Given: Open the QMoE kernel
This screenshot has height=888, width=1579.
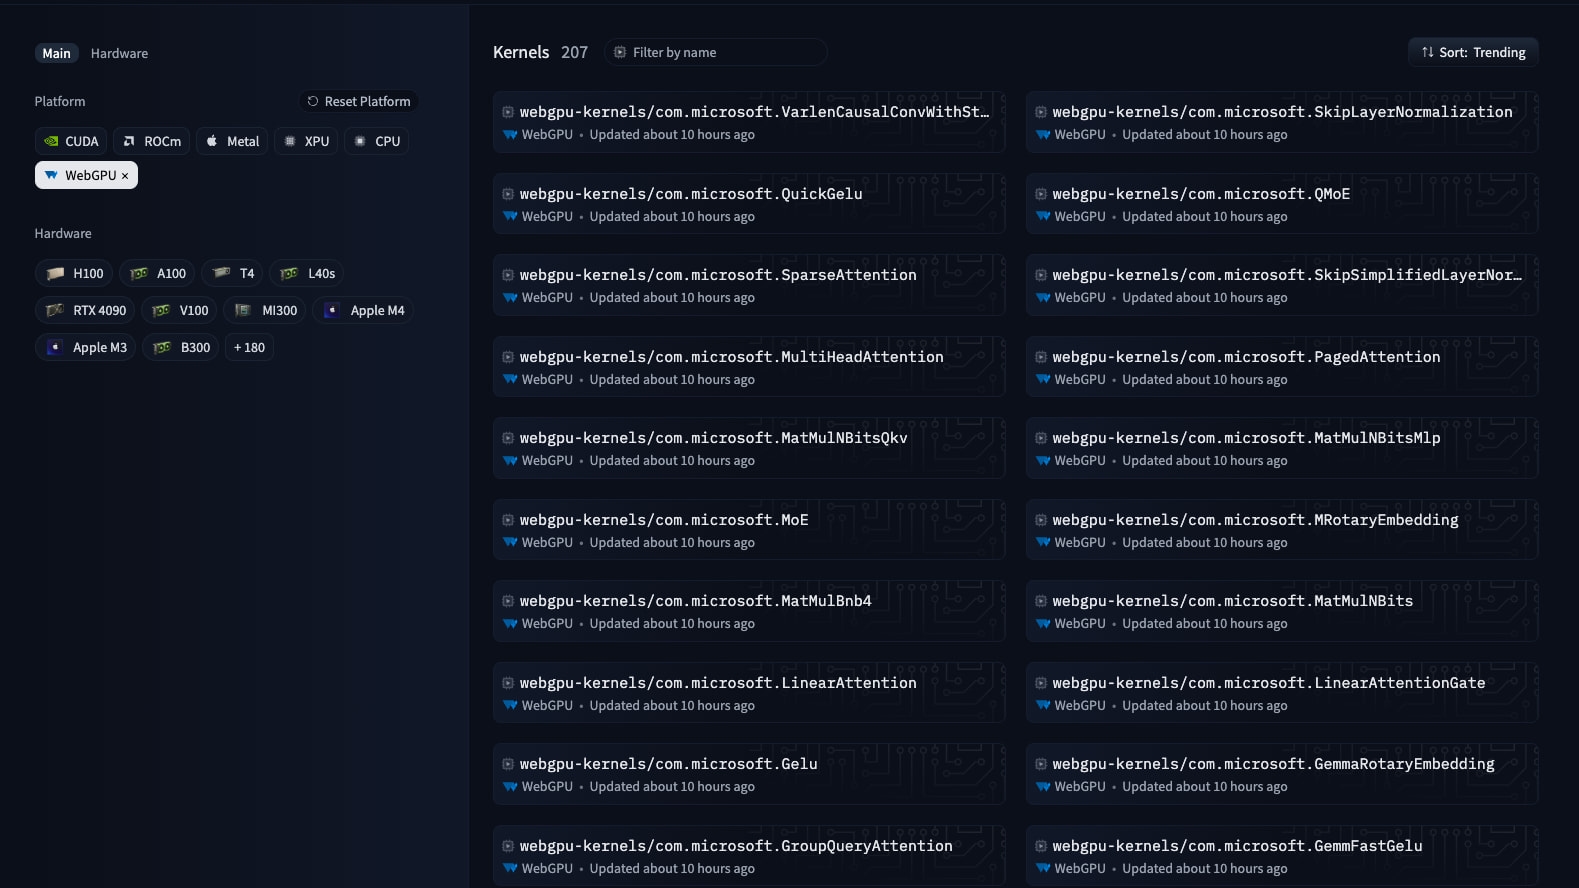Looking at the screenshot, I should pos(1282,204).
